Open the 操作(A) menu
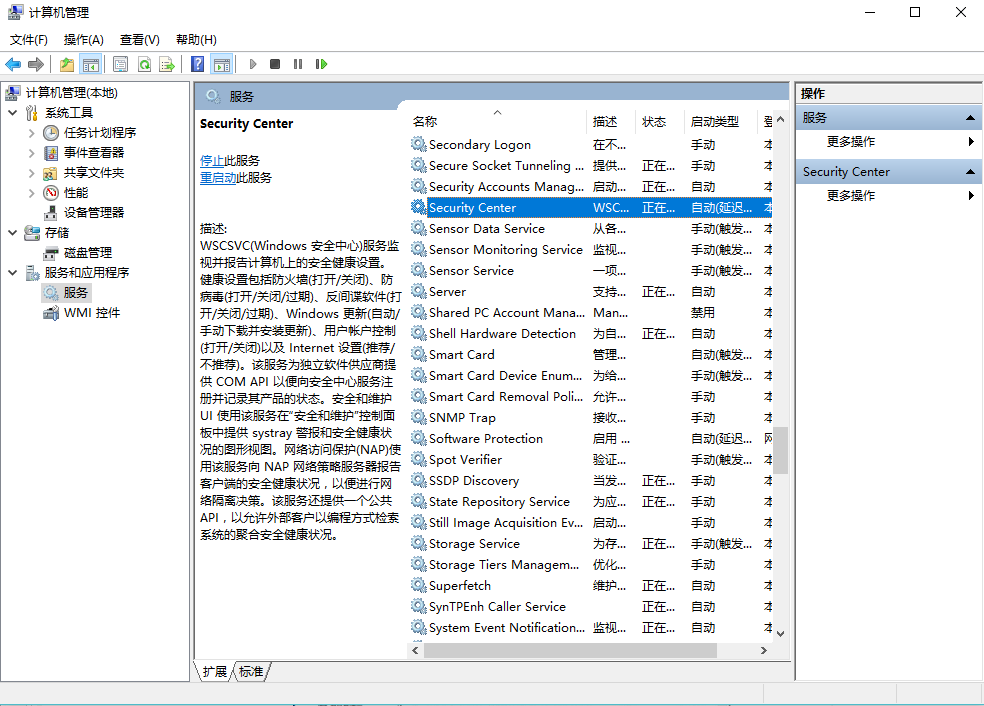 83,40
